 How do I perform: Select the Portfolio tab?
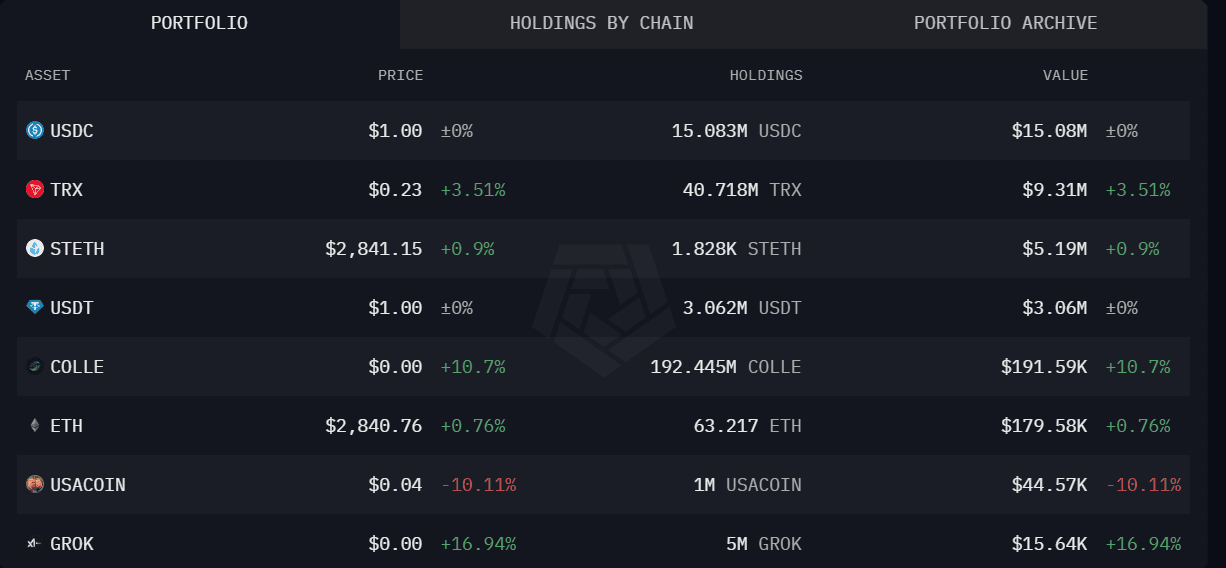199,23
